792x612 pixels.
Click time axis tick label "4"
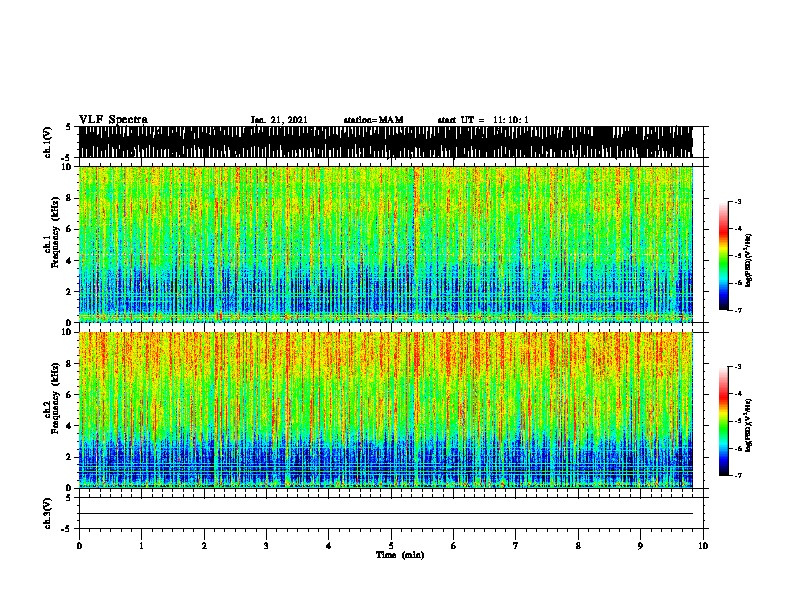[329, 545]
